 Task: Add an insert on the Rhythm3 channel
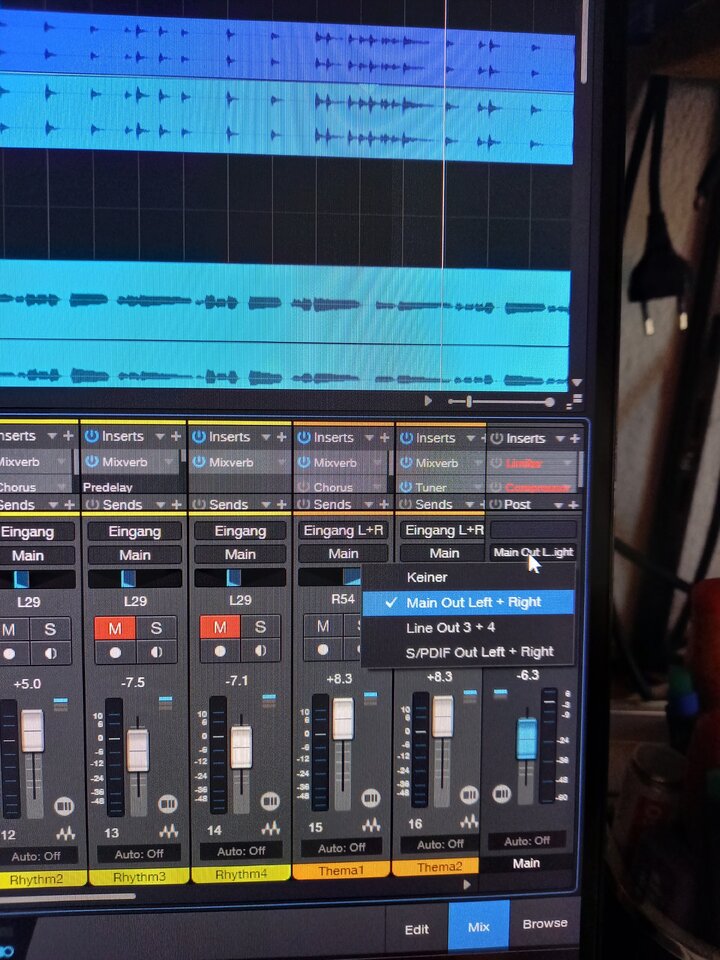click(x=176, y=436)
